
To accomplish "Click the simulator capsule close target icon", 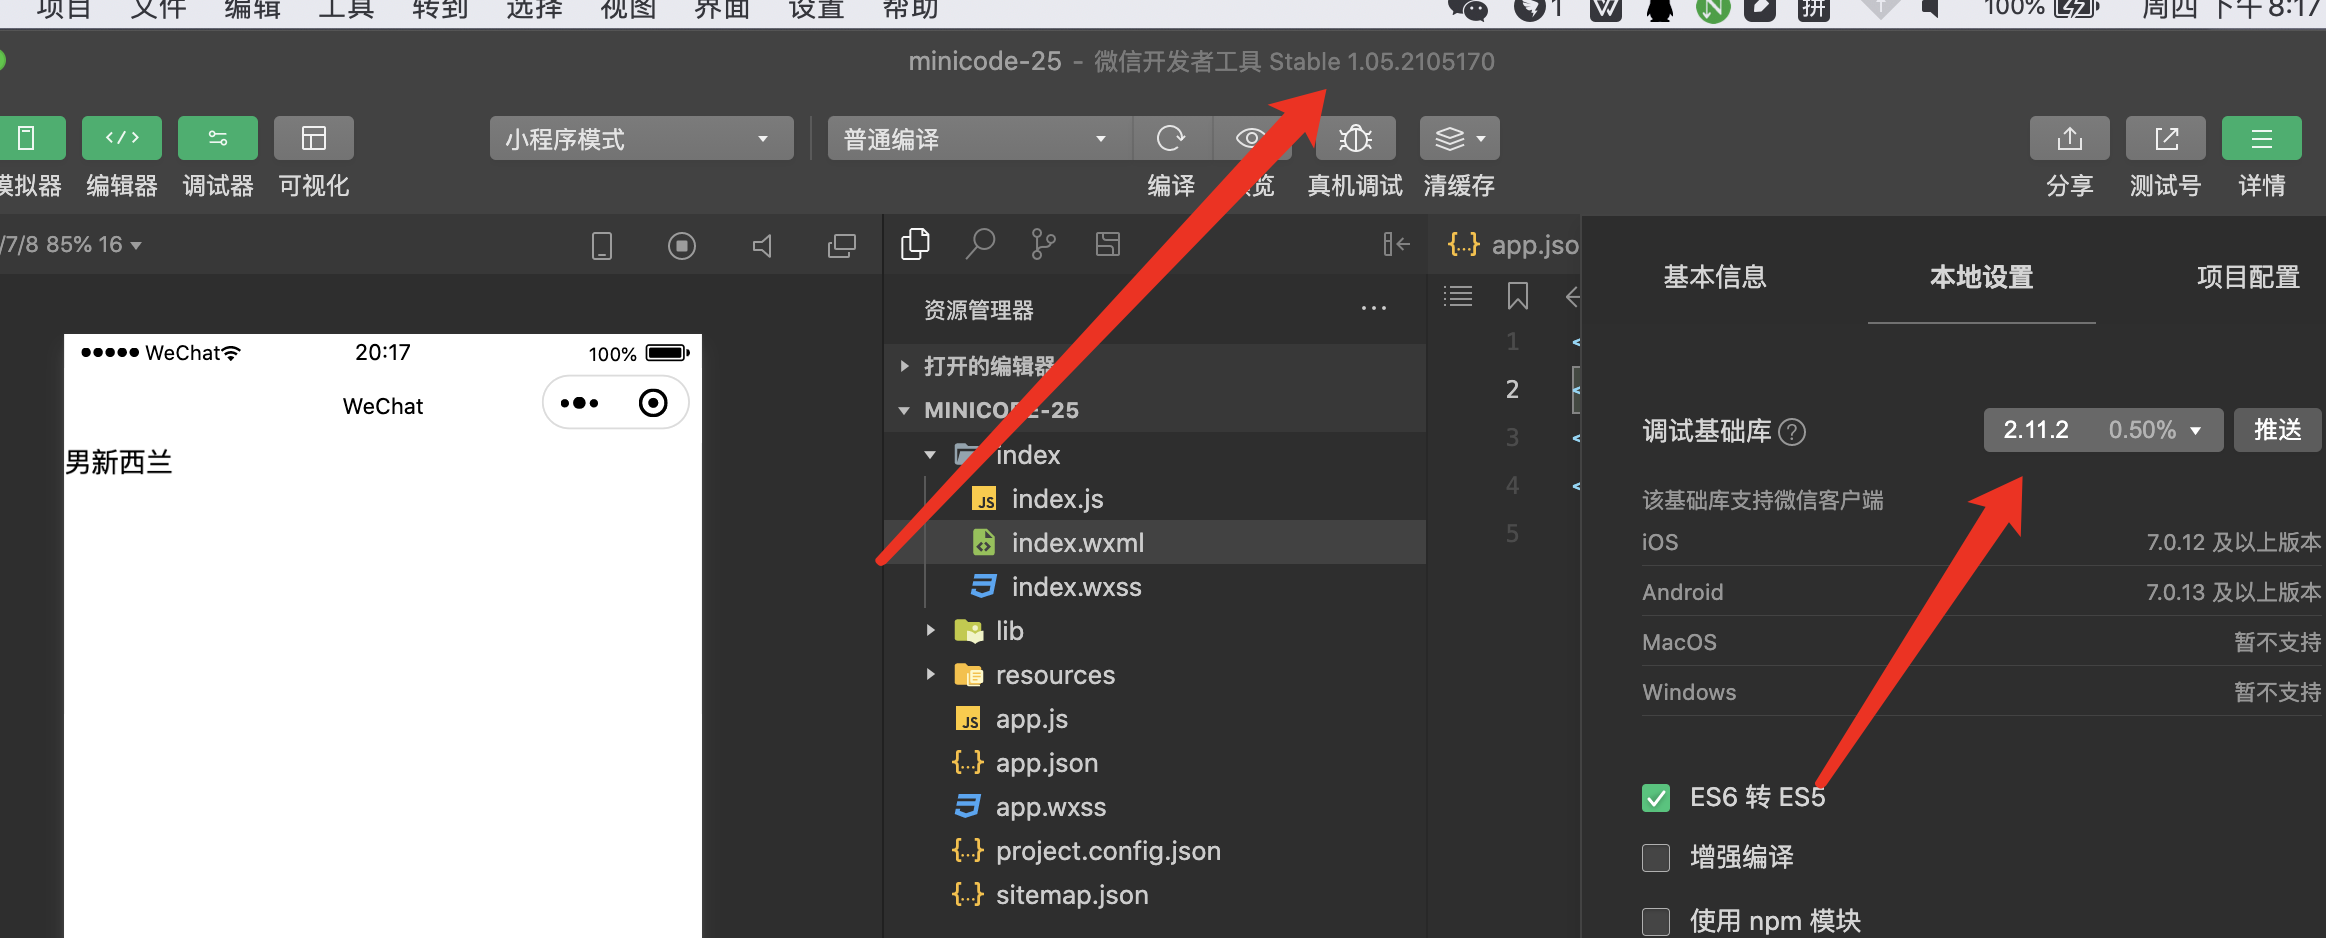I will click(653, 403).
